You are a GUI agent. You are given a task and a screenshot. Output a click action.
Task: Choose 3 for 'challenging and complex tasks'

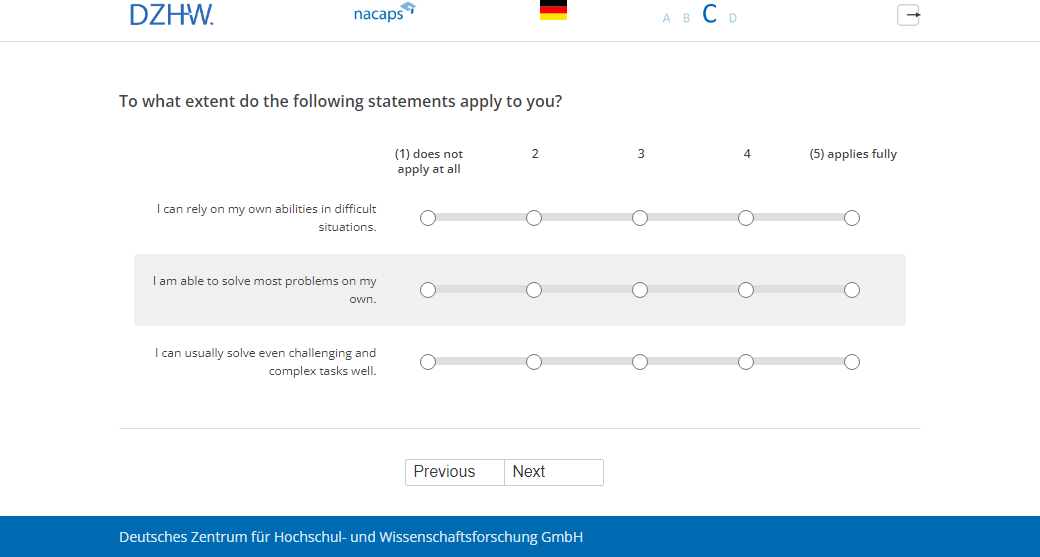tap(640, 362)
